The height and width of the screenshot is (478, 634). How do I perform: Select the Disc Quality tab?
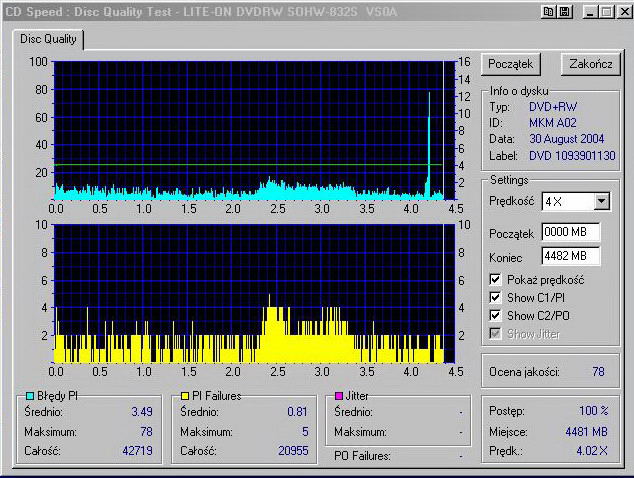[48, 38]
